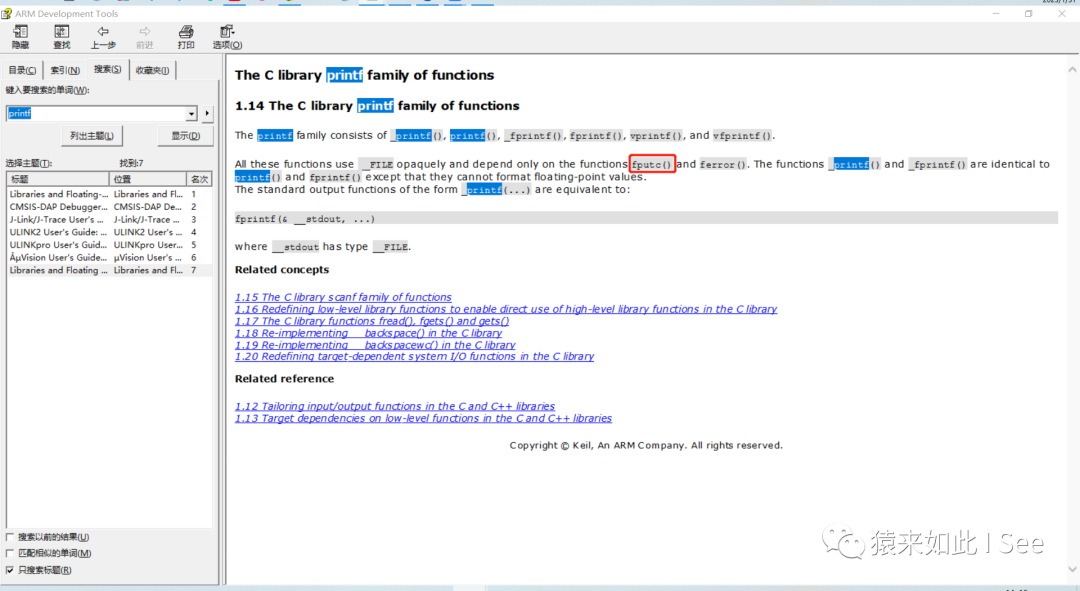Click the content pane scroll-up arrow
1080x591 pixels.
click(1072, 70)
